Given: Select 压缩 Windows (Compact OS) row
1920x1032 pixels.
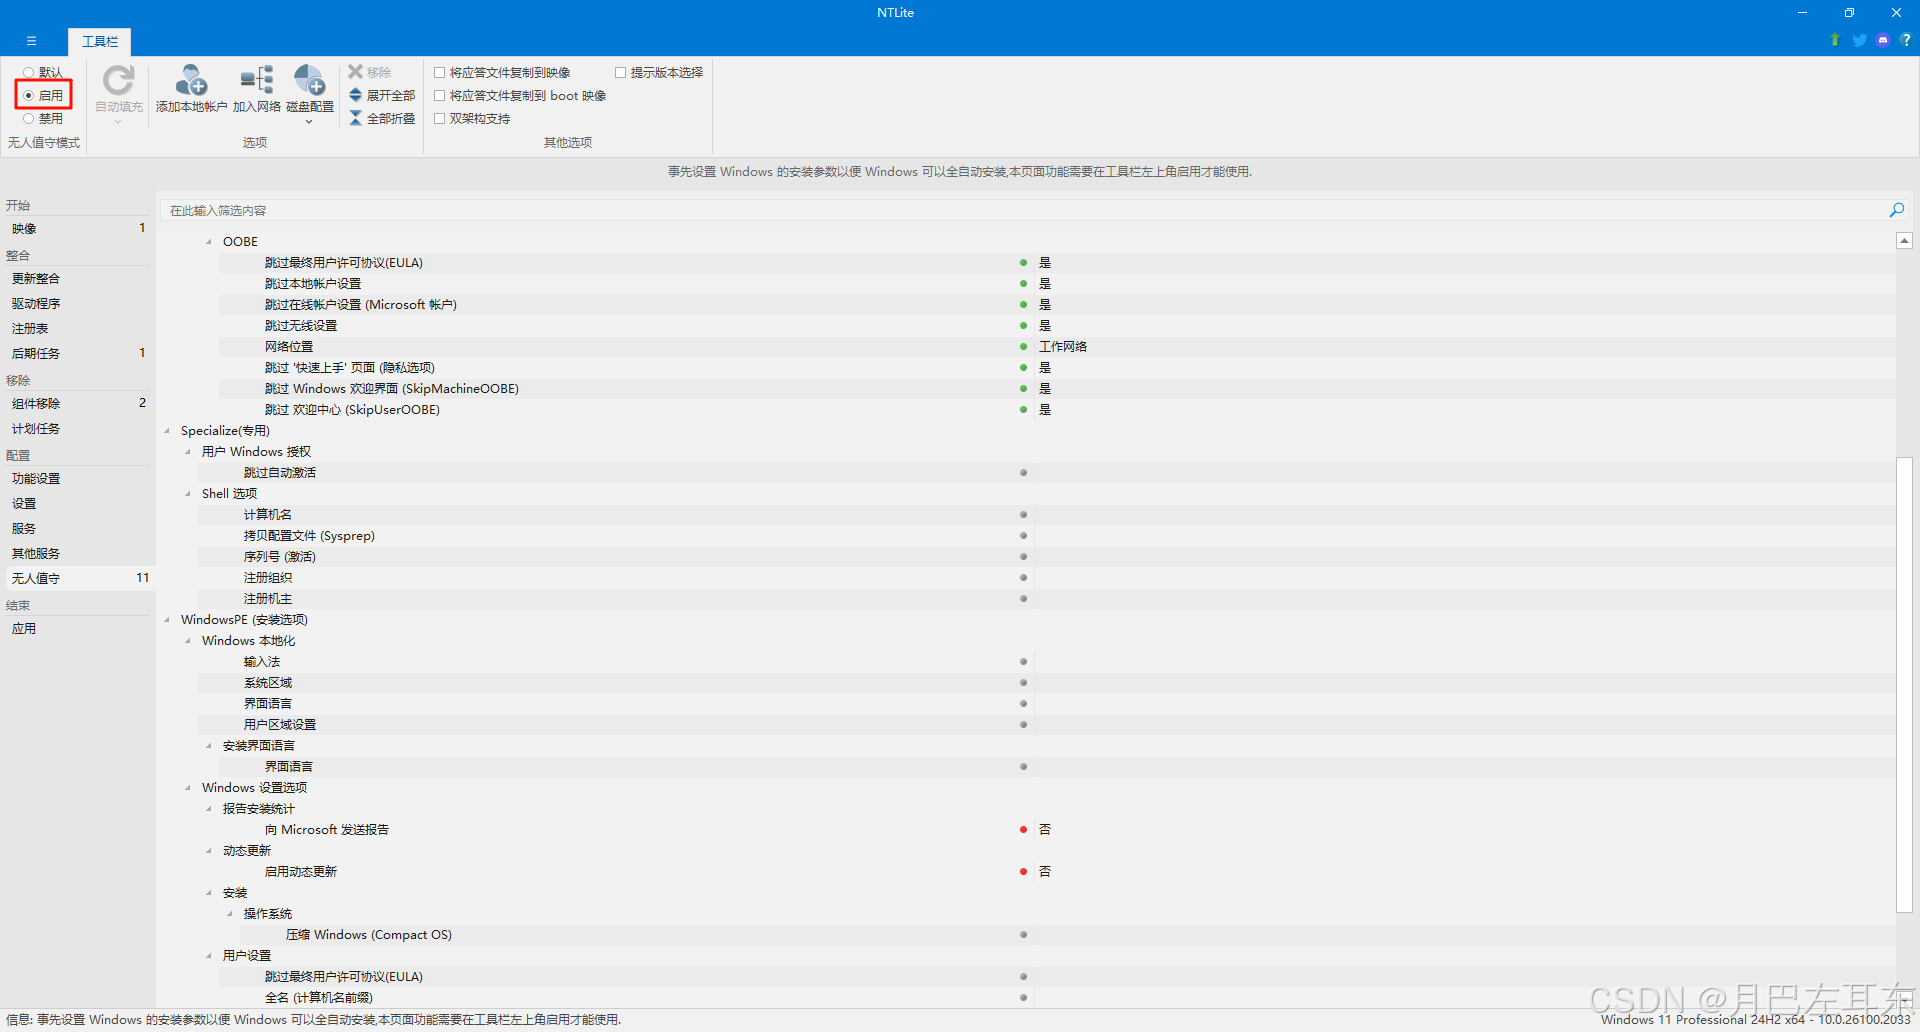Looking at the screenshot, I should 1067,935.
